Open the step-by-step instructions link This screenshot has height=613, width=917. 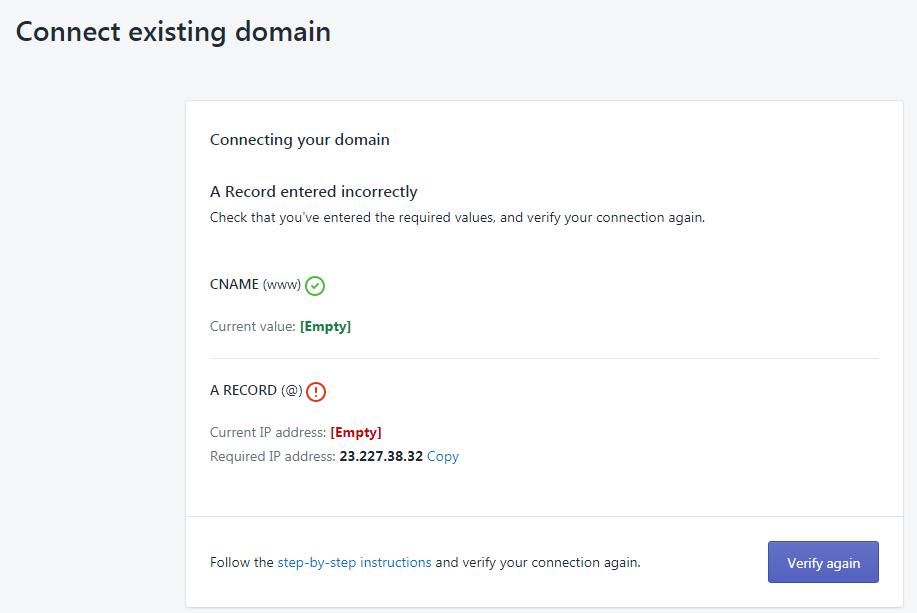click(354, 562)
